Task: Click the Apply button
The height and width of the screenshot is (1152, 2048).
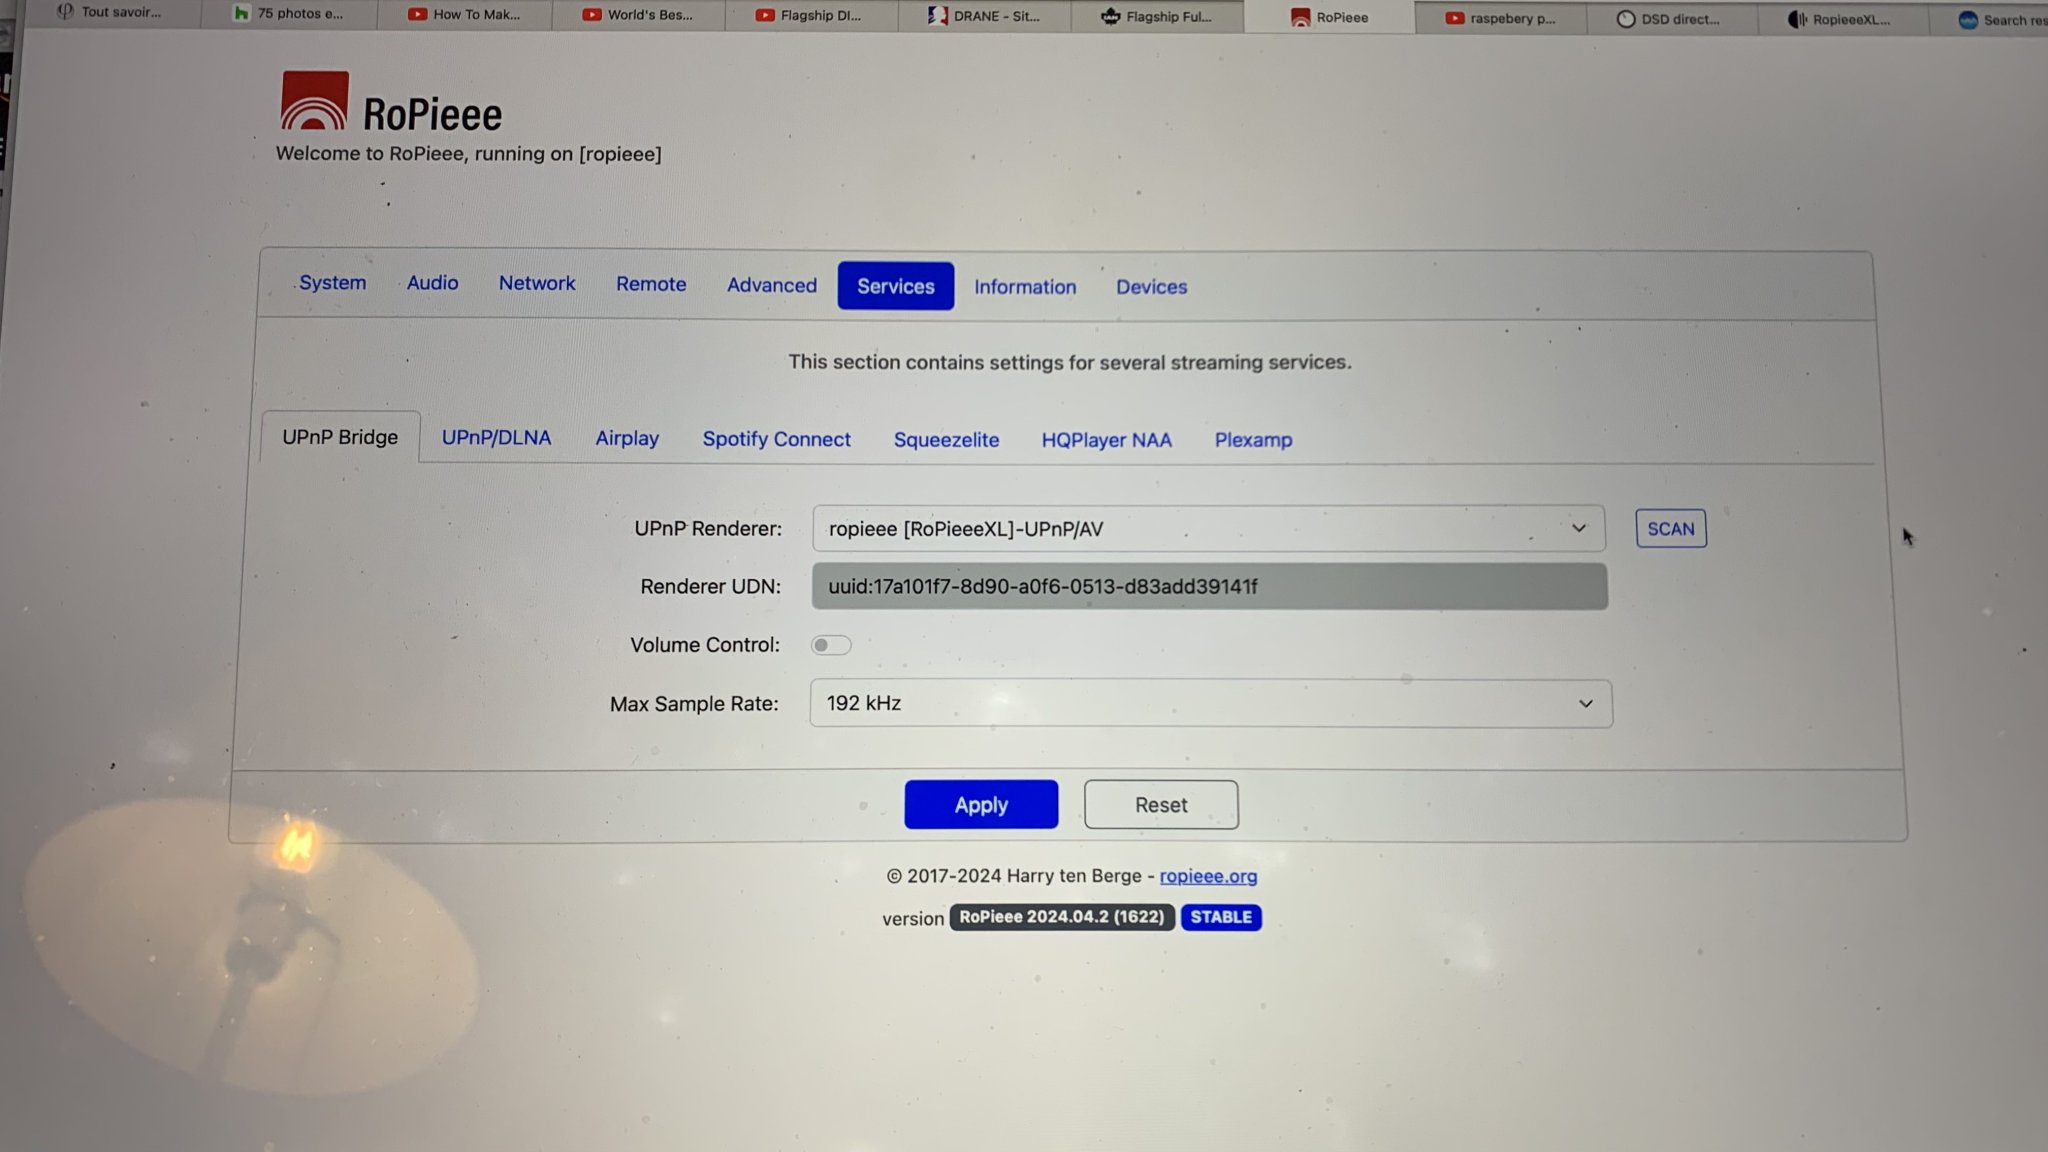Action: pos(981,804)
